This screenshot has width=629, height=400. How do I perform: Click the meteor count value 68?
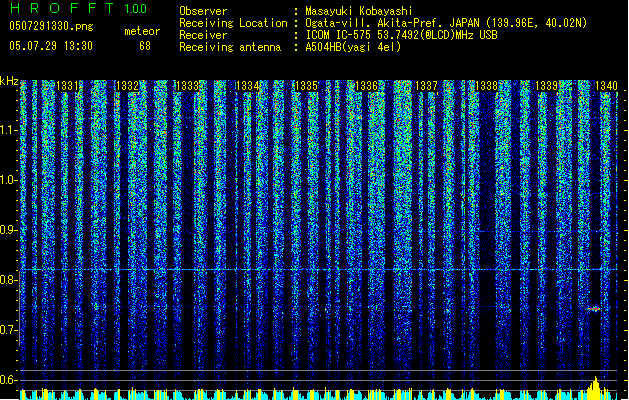point(145,46)
